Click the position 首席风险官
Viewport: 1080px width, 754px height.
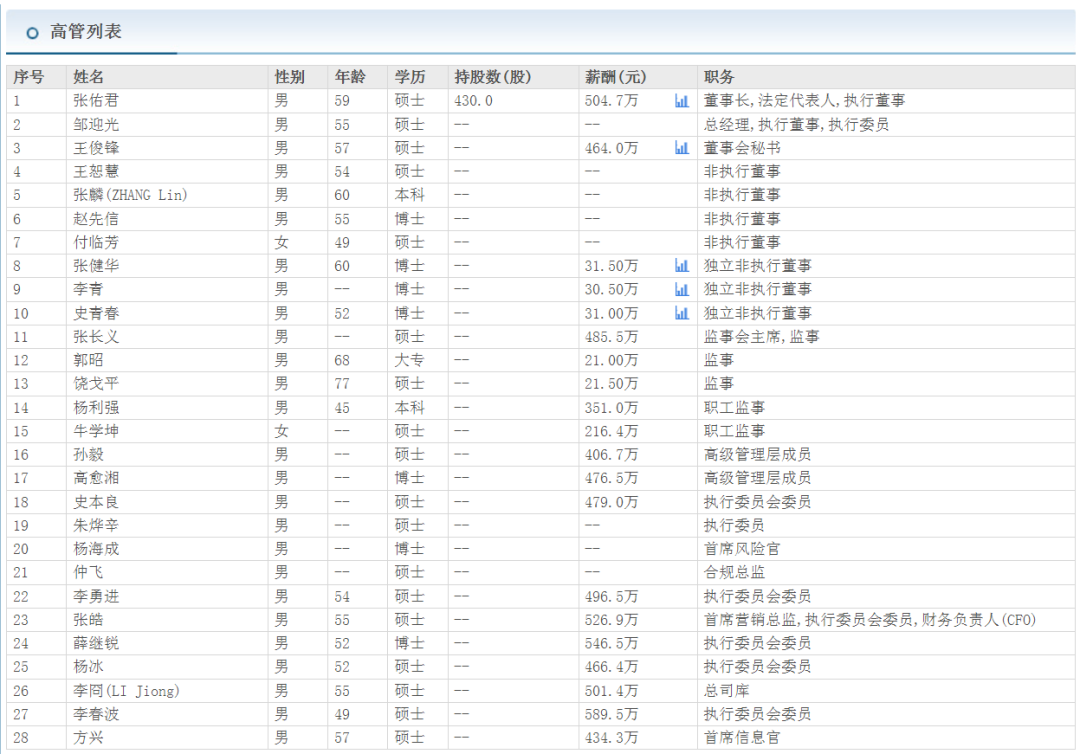[x=742, y=549]
